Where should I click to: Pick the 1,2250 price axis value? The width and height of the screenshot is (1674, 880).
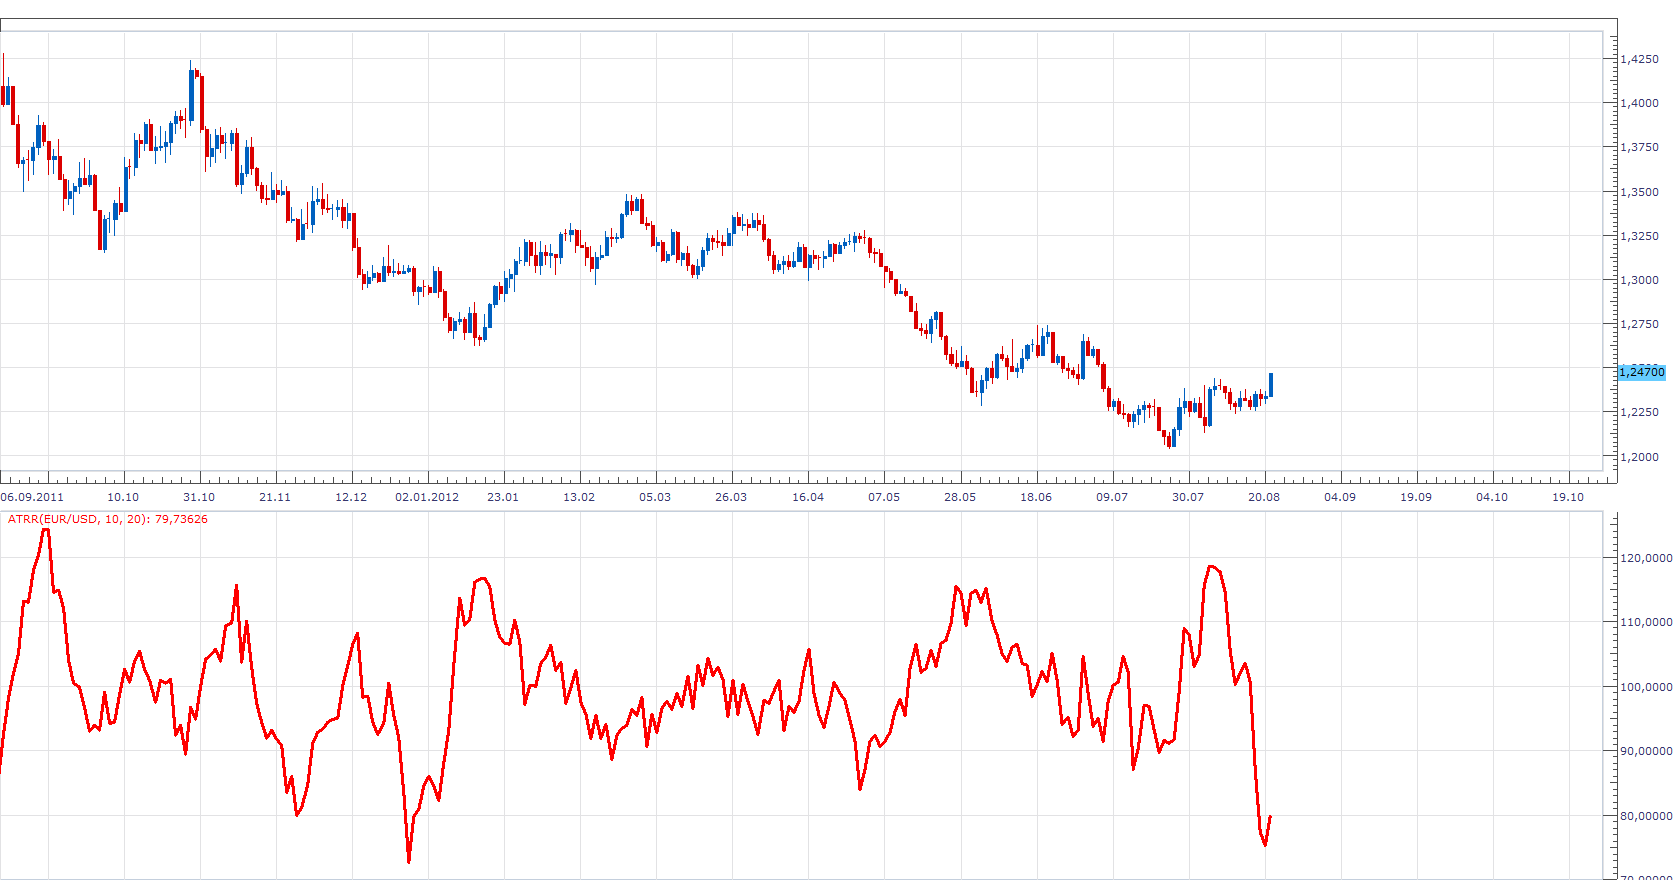[1640, 412]
